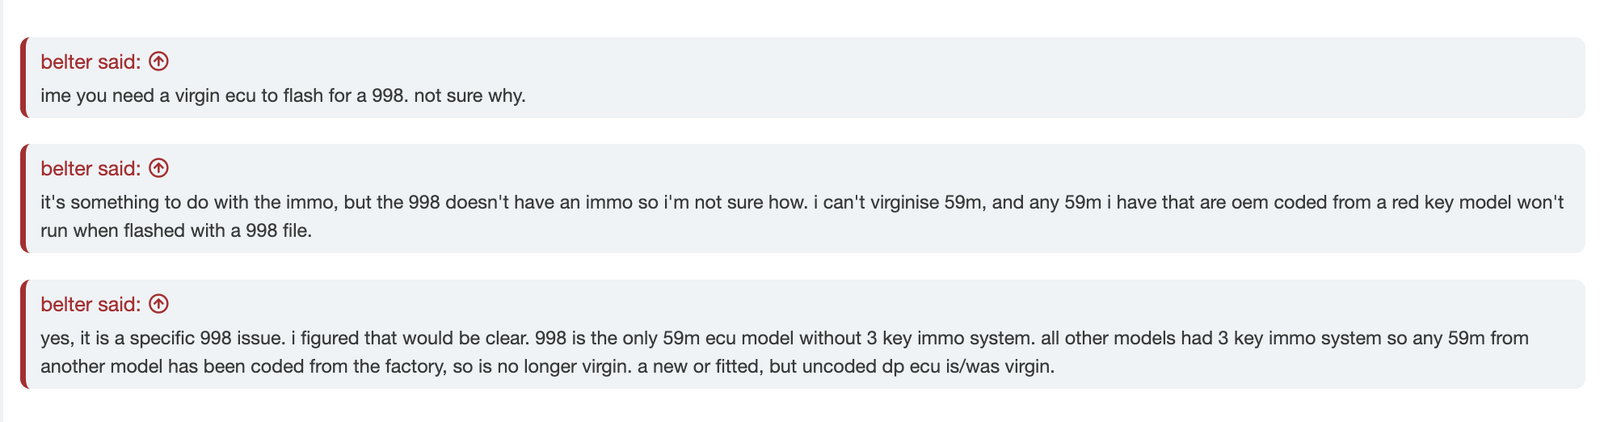Screen dimensions: 1600x422
Task: Click the red left bar of the second quote
Action: [24, 198]
